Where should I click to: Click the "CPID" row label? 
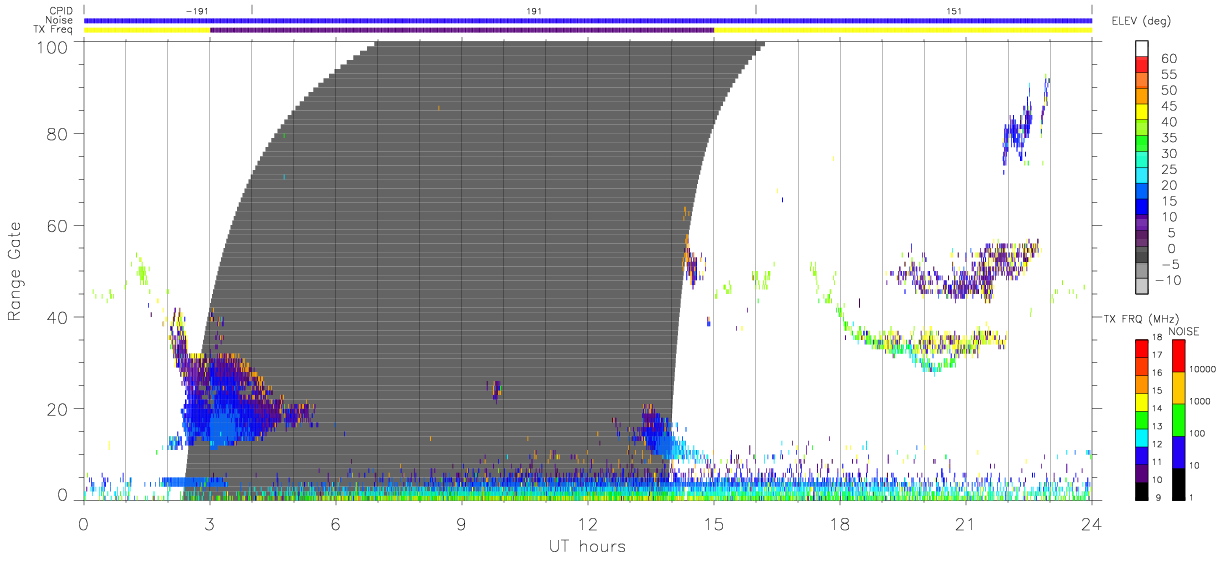coord(60,10)
